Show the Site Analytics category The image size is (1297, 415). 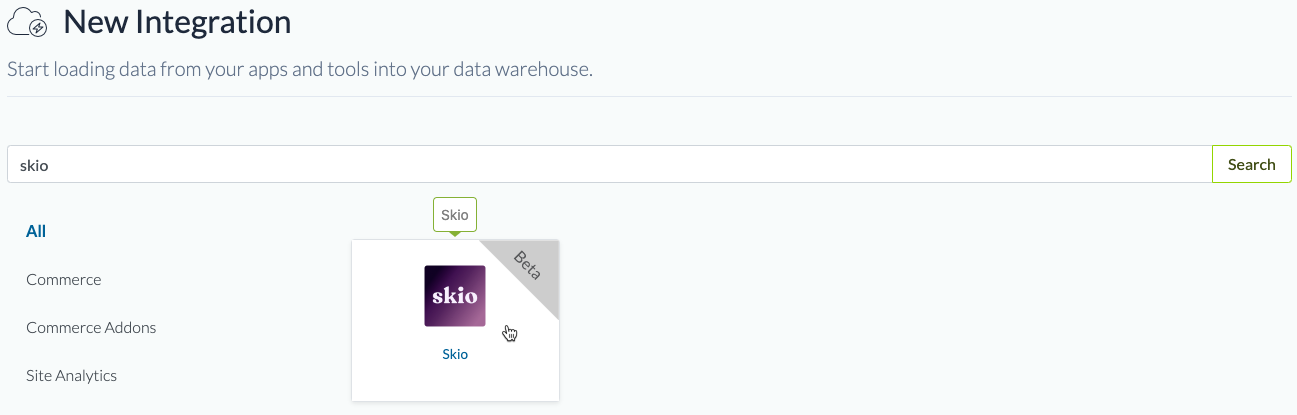(x=72, y=376)
